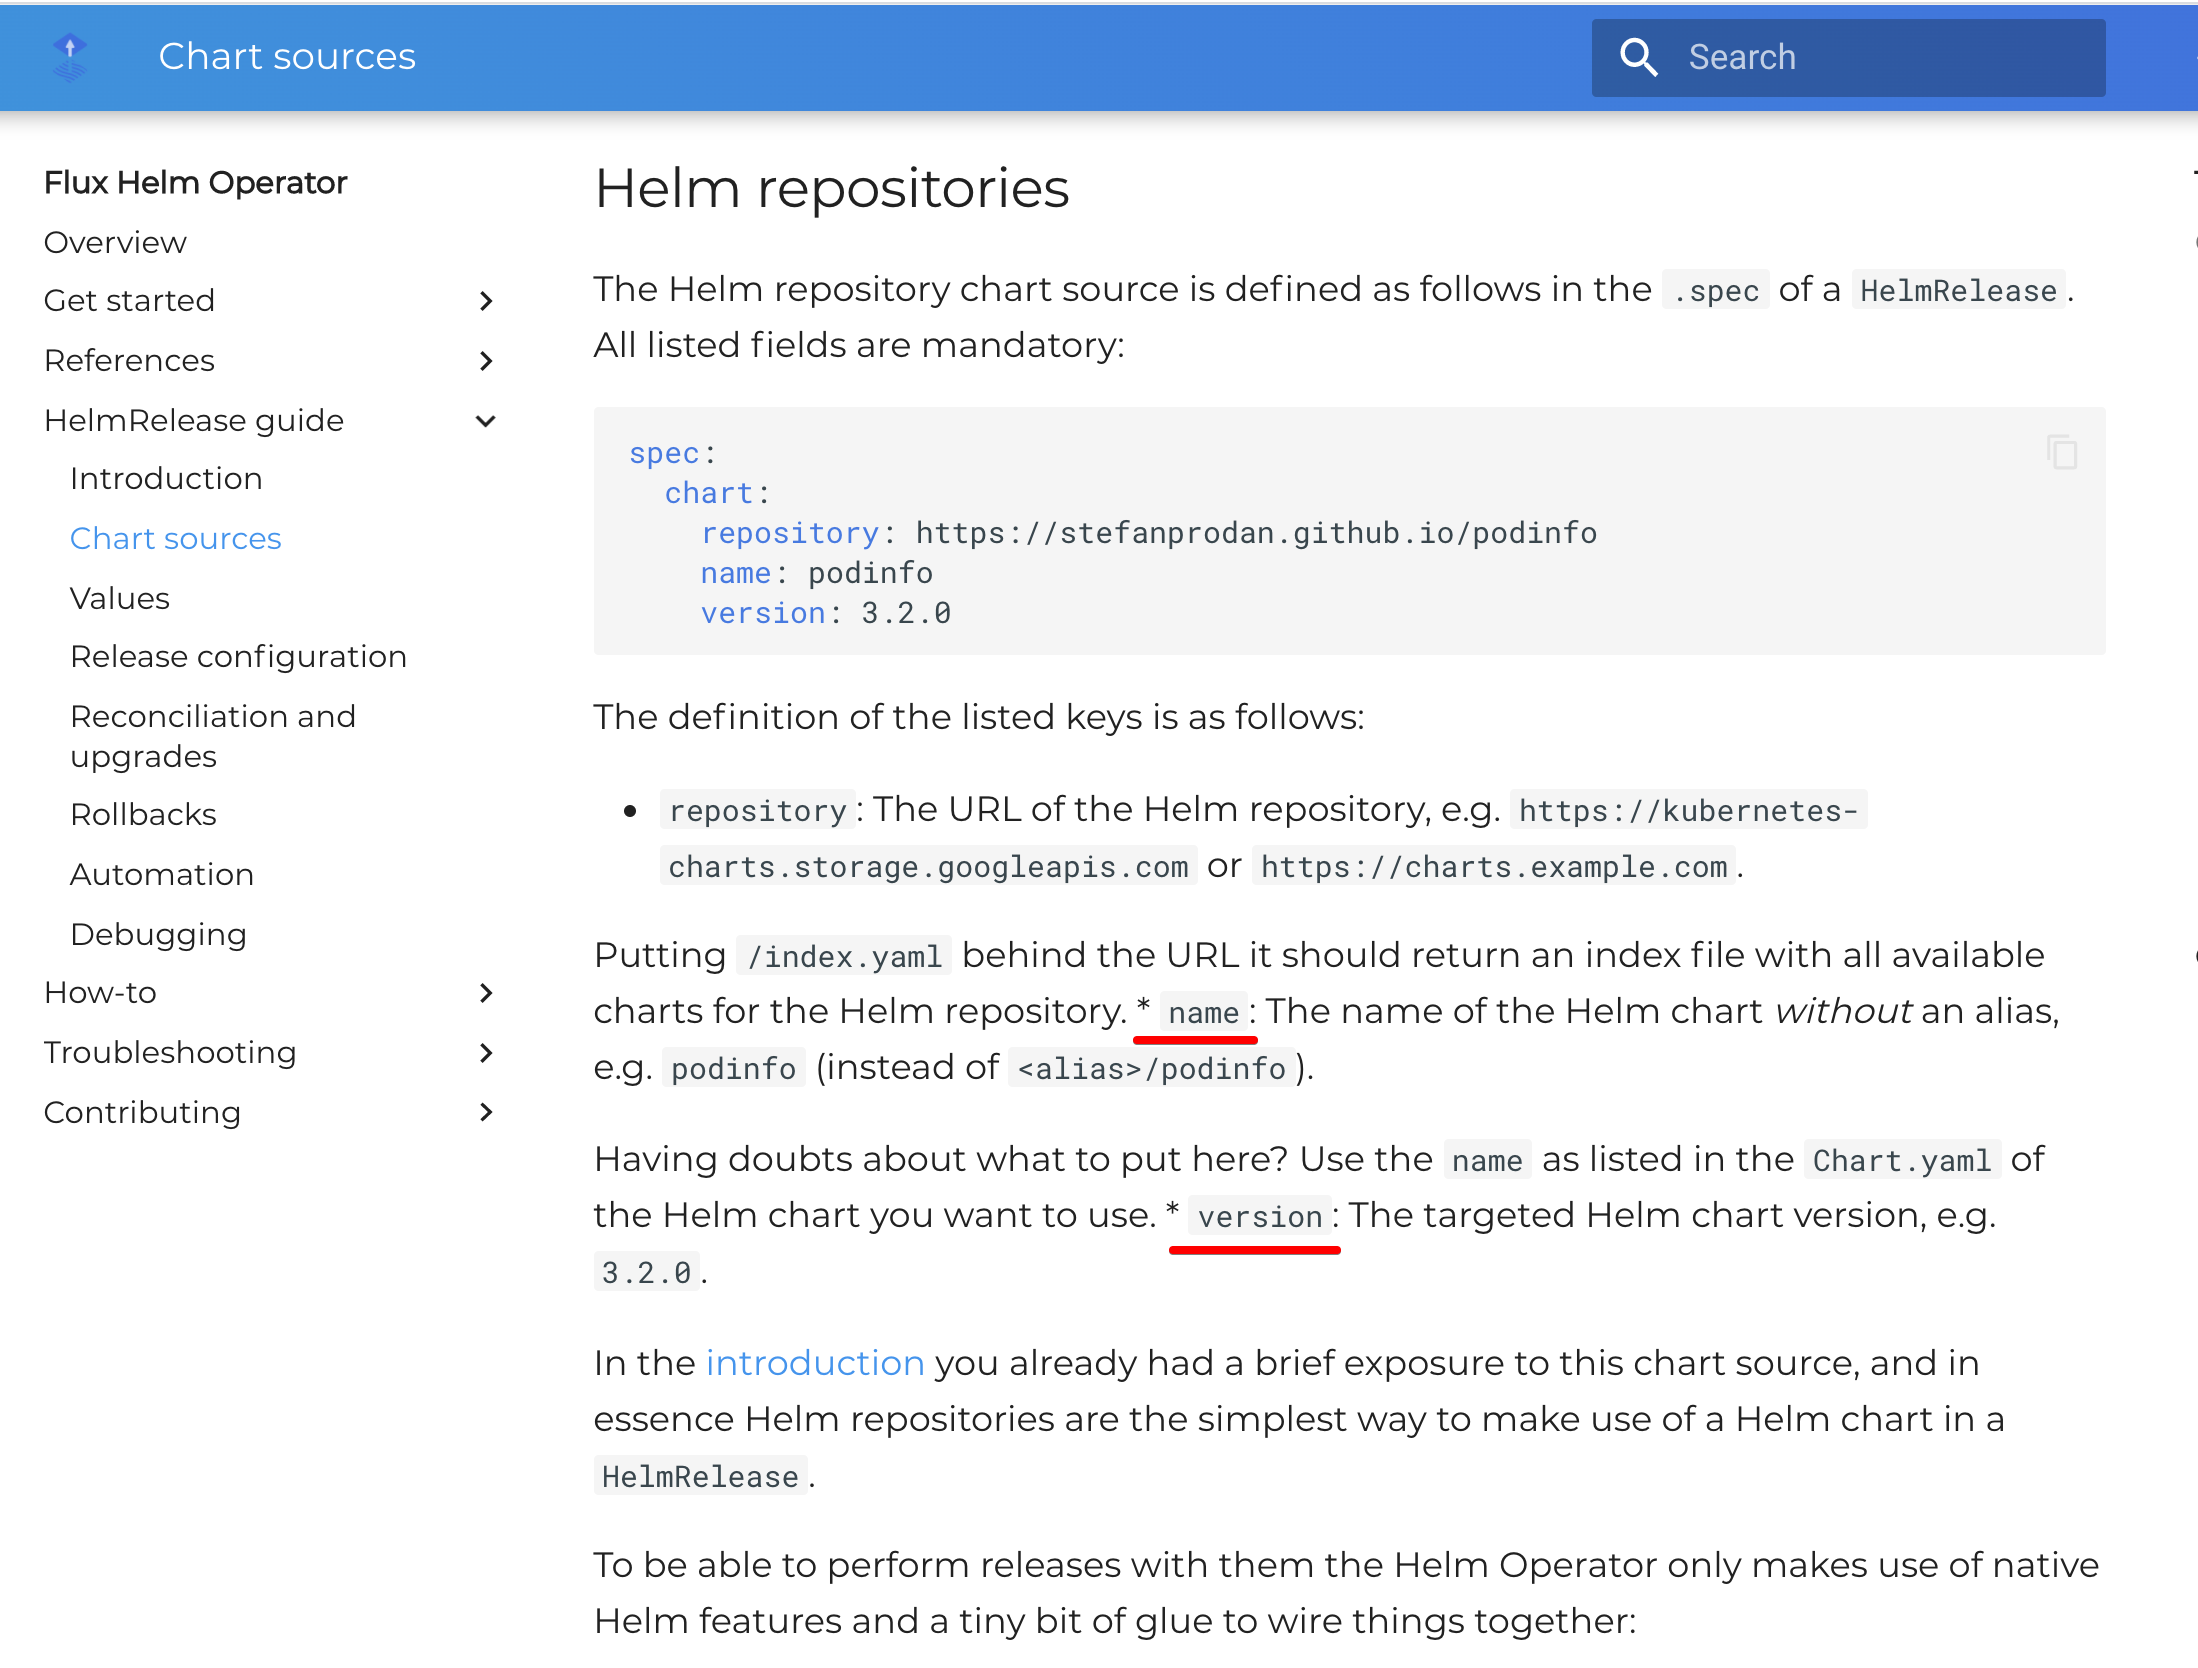Expand the Get started section chevron
Viewport: 2198px width, 1668px height.
pyautogui.click(x=486, y=301)
